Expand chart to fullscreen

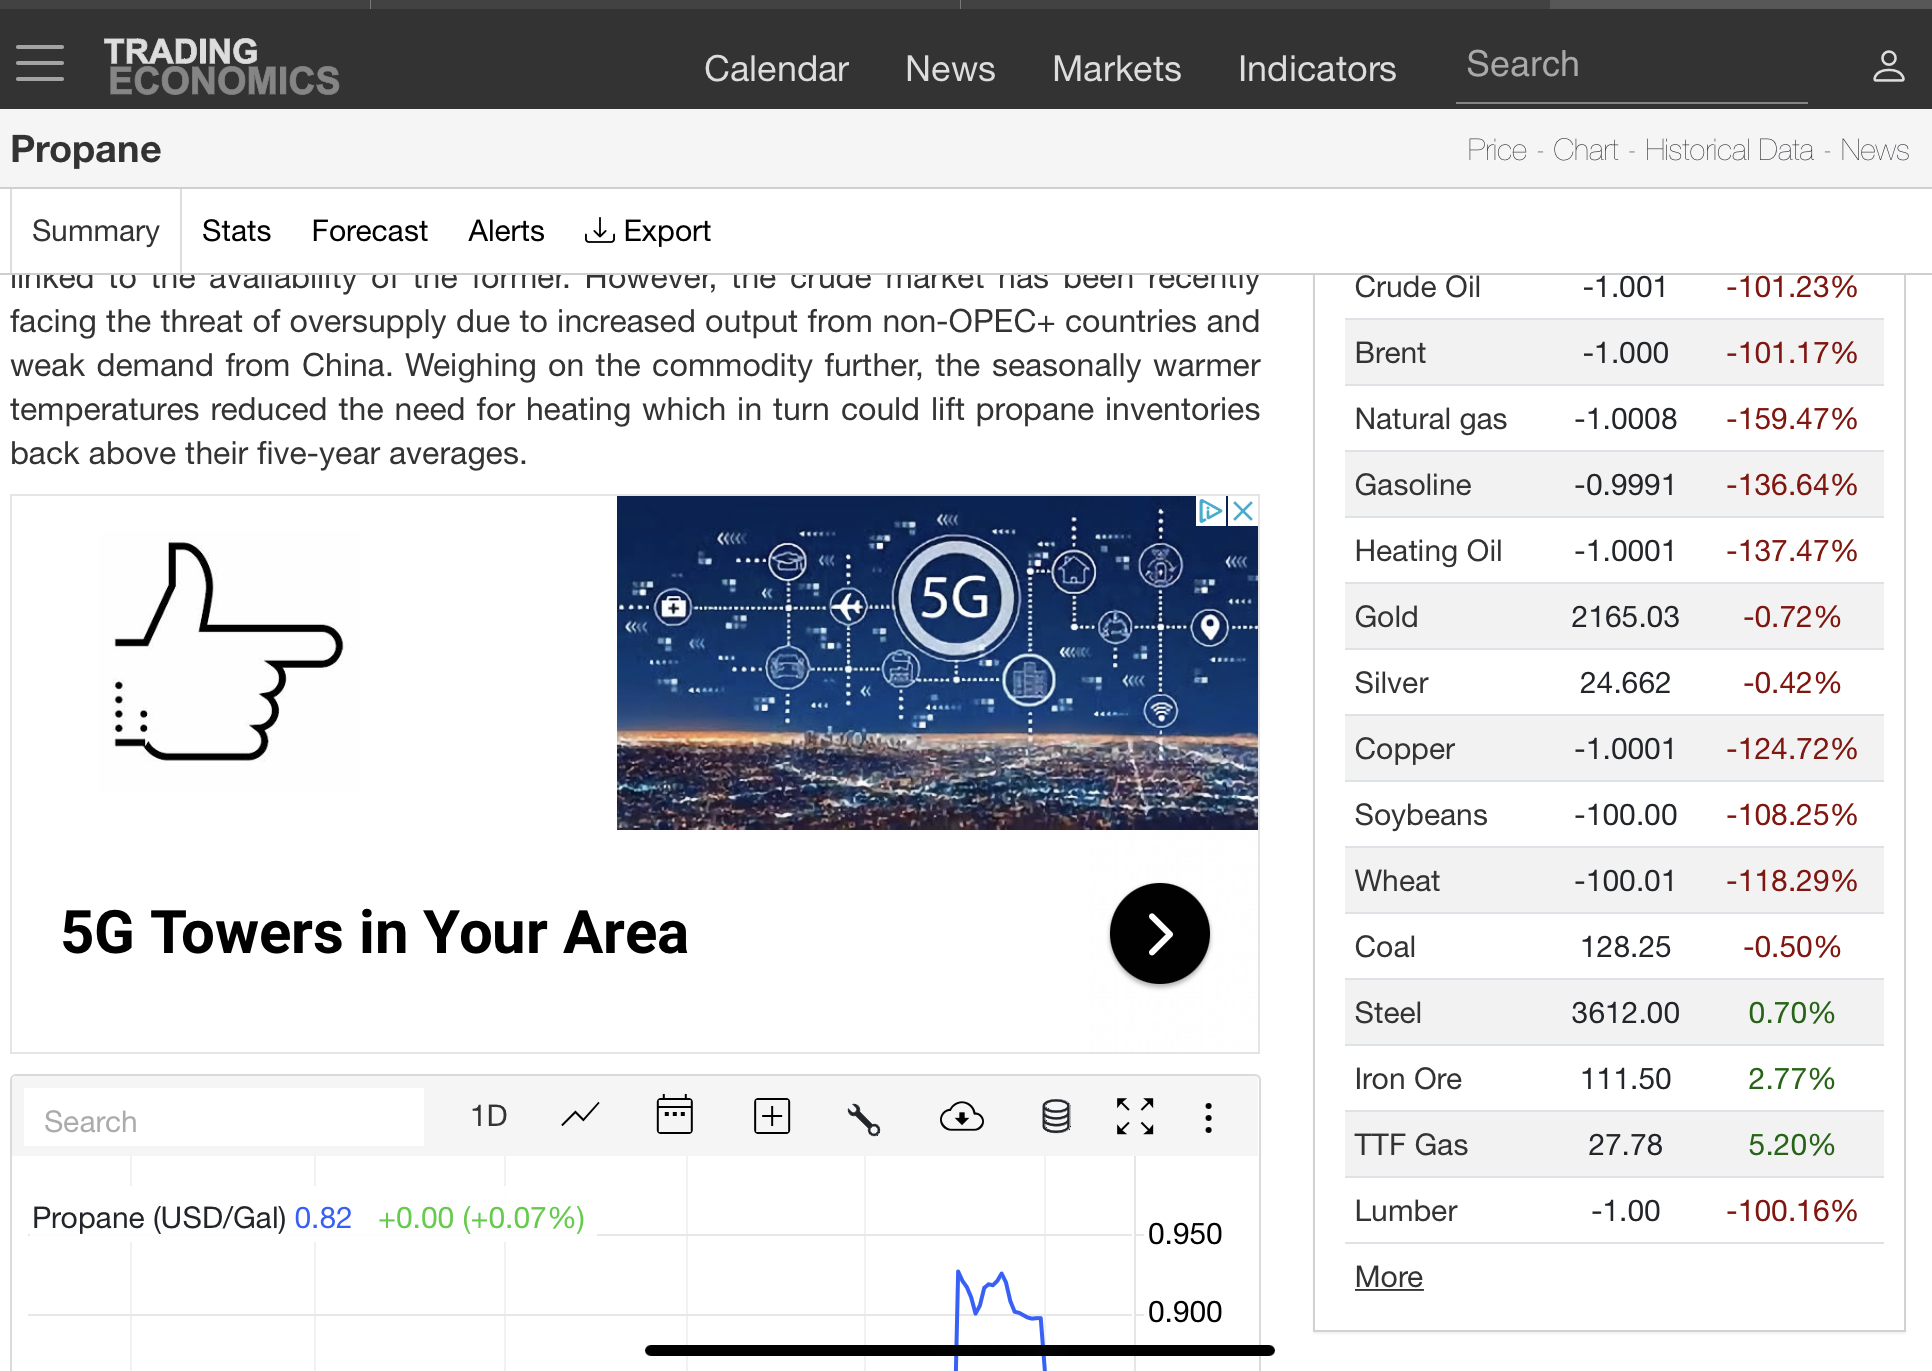tap(1135, 1116)
